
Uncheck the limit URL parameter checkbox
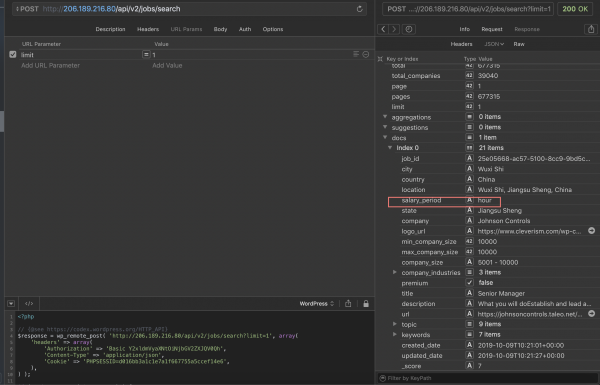[x=13, y=54]
